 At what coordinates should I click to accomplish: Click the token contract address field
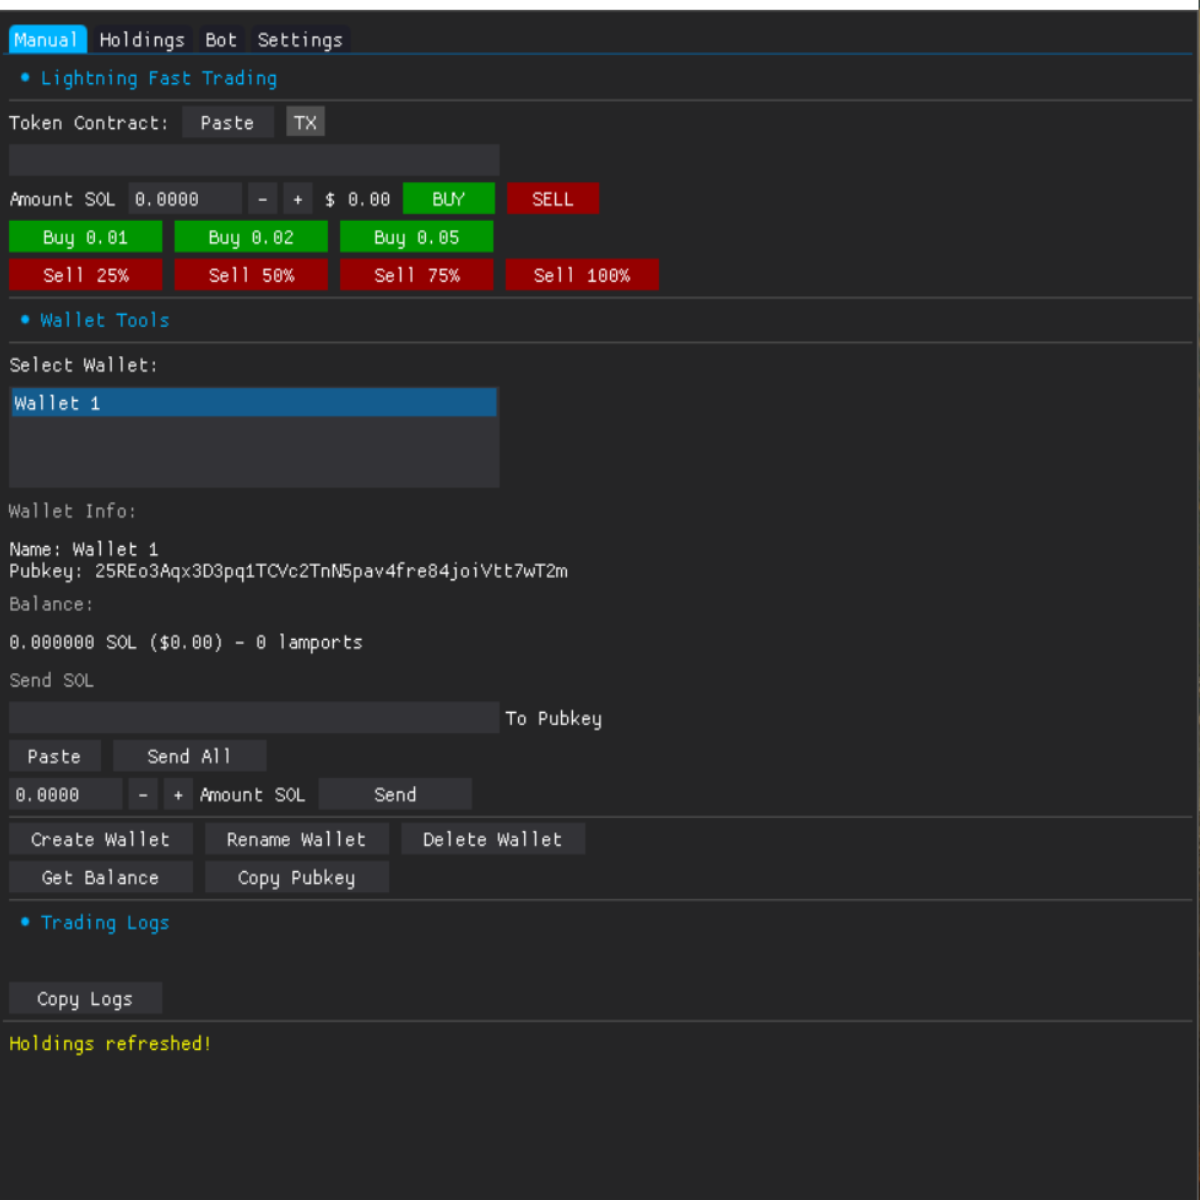[x=254, y=160]
